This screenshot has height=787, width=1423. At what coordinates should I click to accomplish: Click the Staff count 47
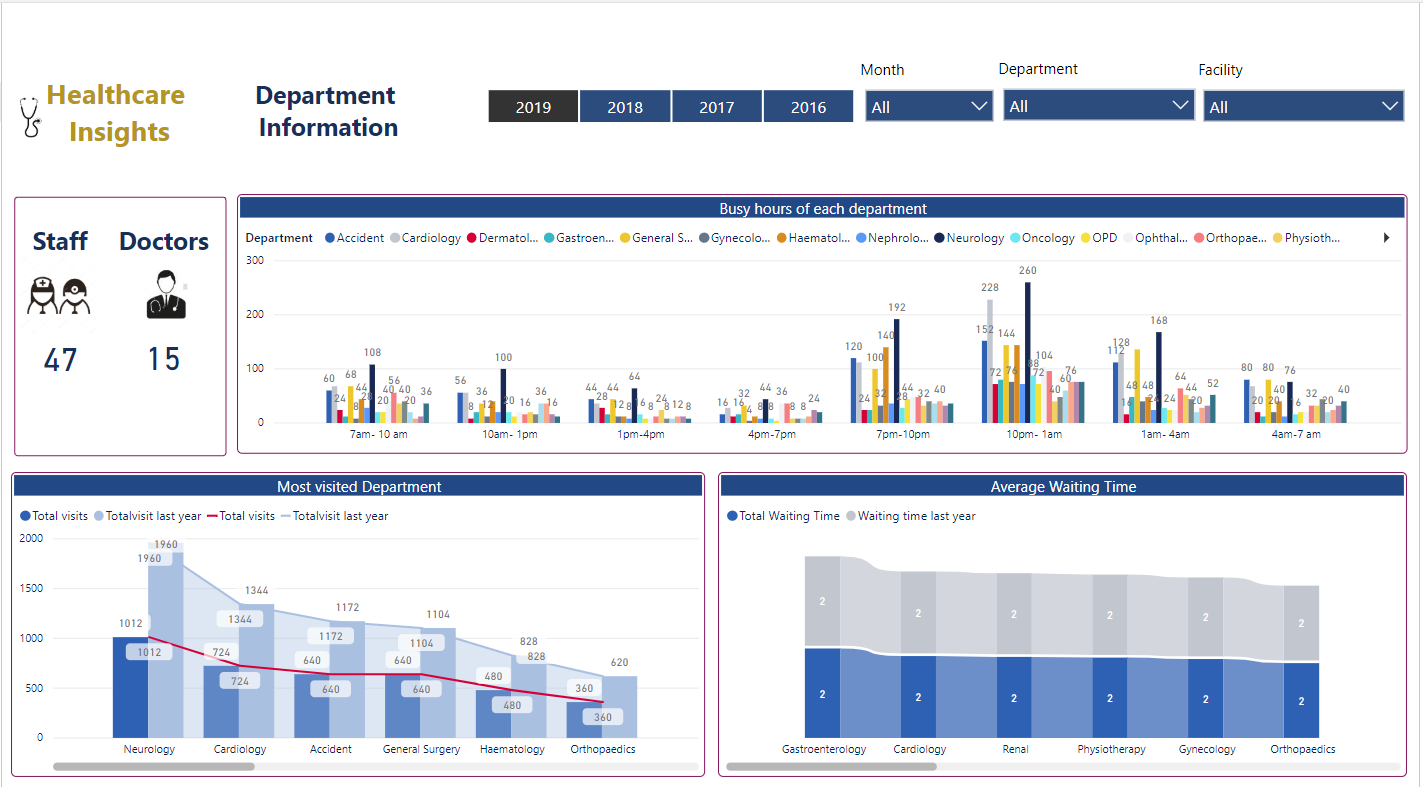point(60,360)
